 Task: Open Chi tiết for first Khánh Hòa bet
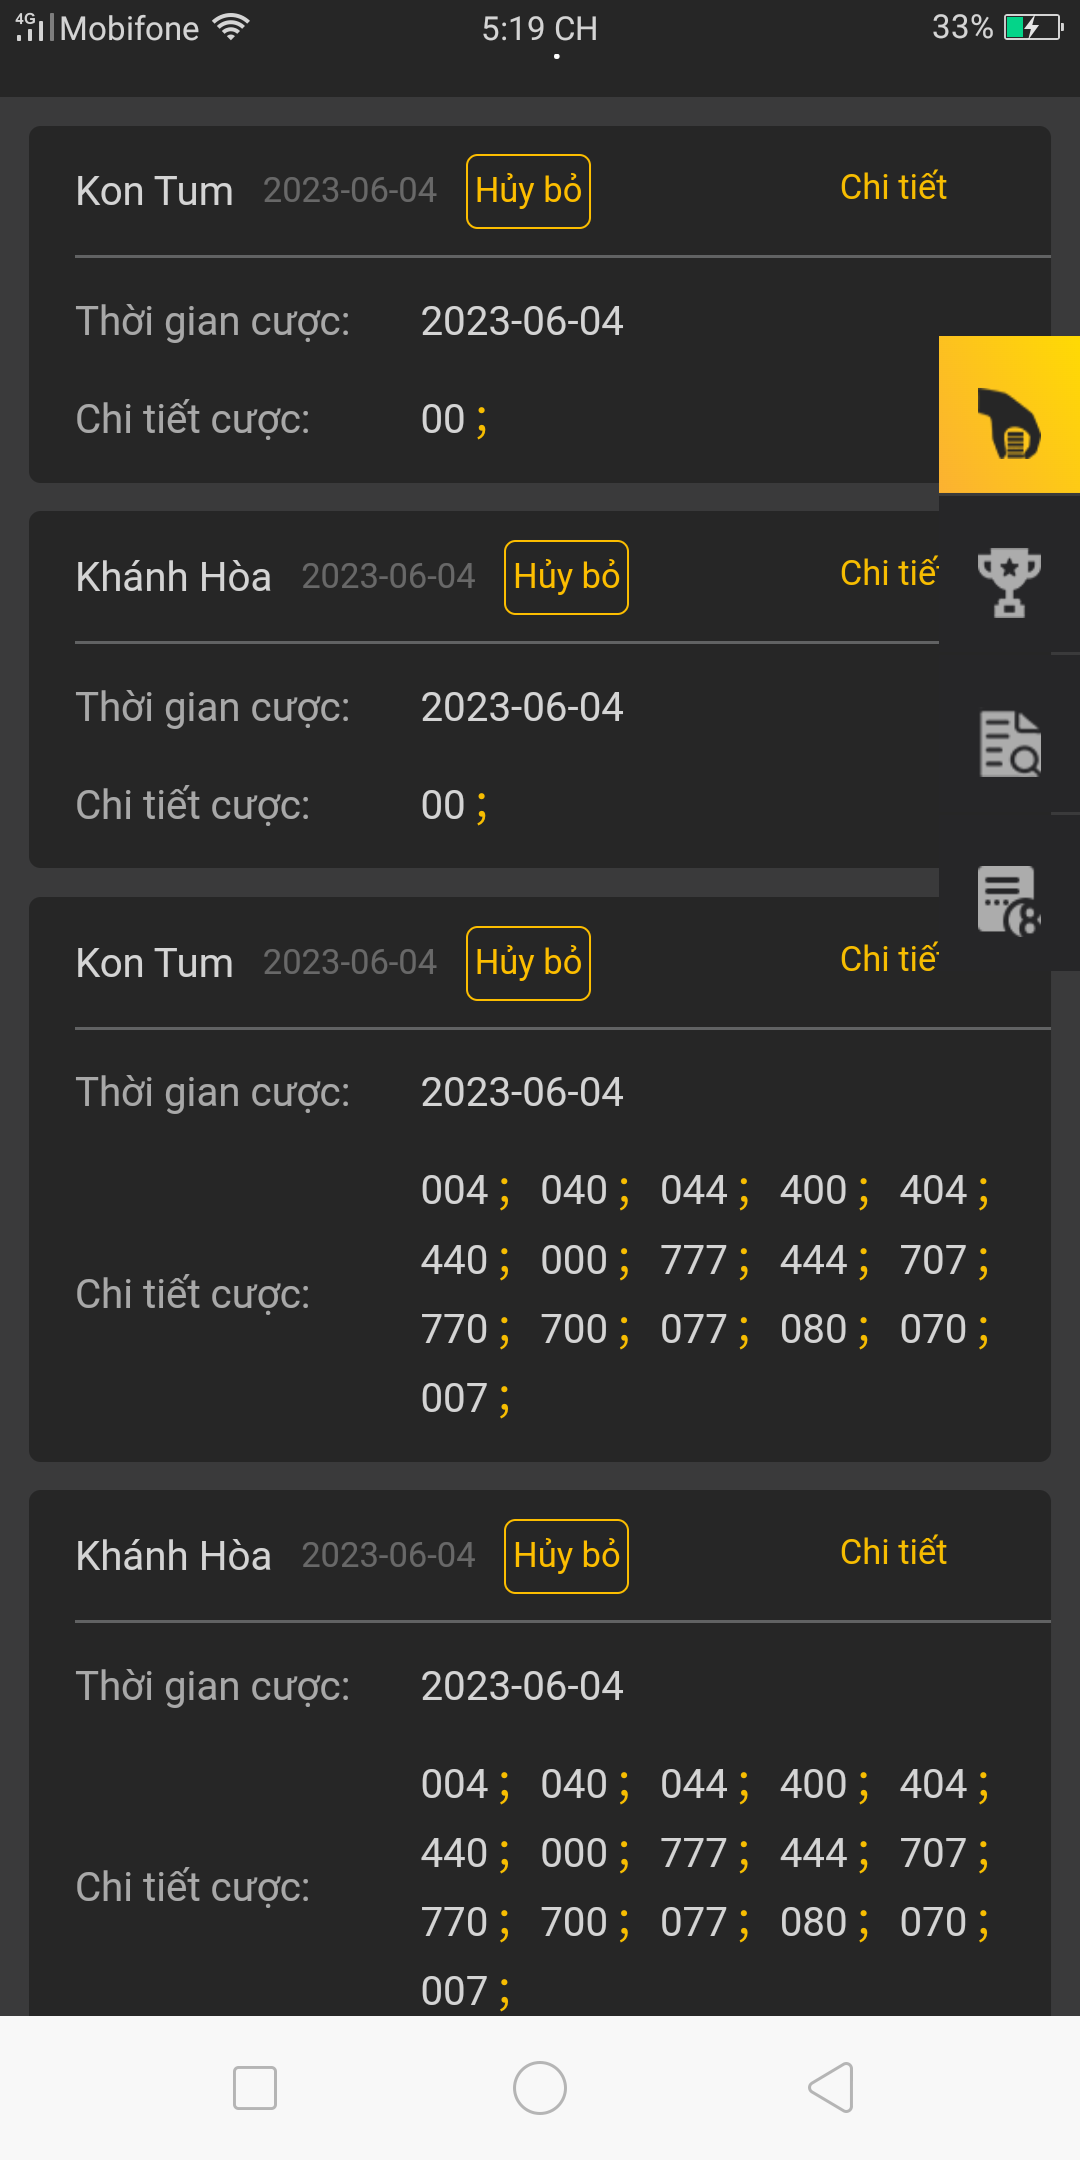click(889, 573)
